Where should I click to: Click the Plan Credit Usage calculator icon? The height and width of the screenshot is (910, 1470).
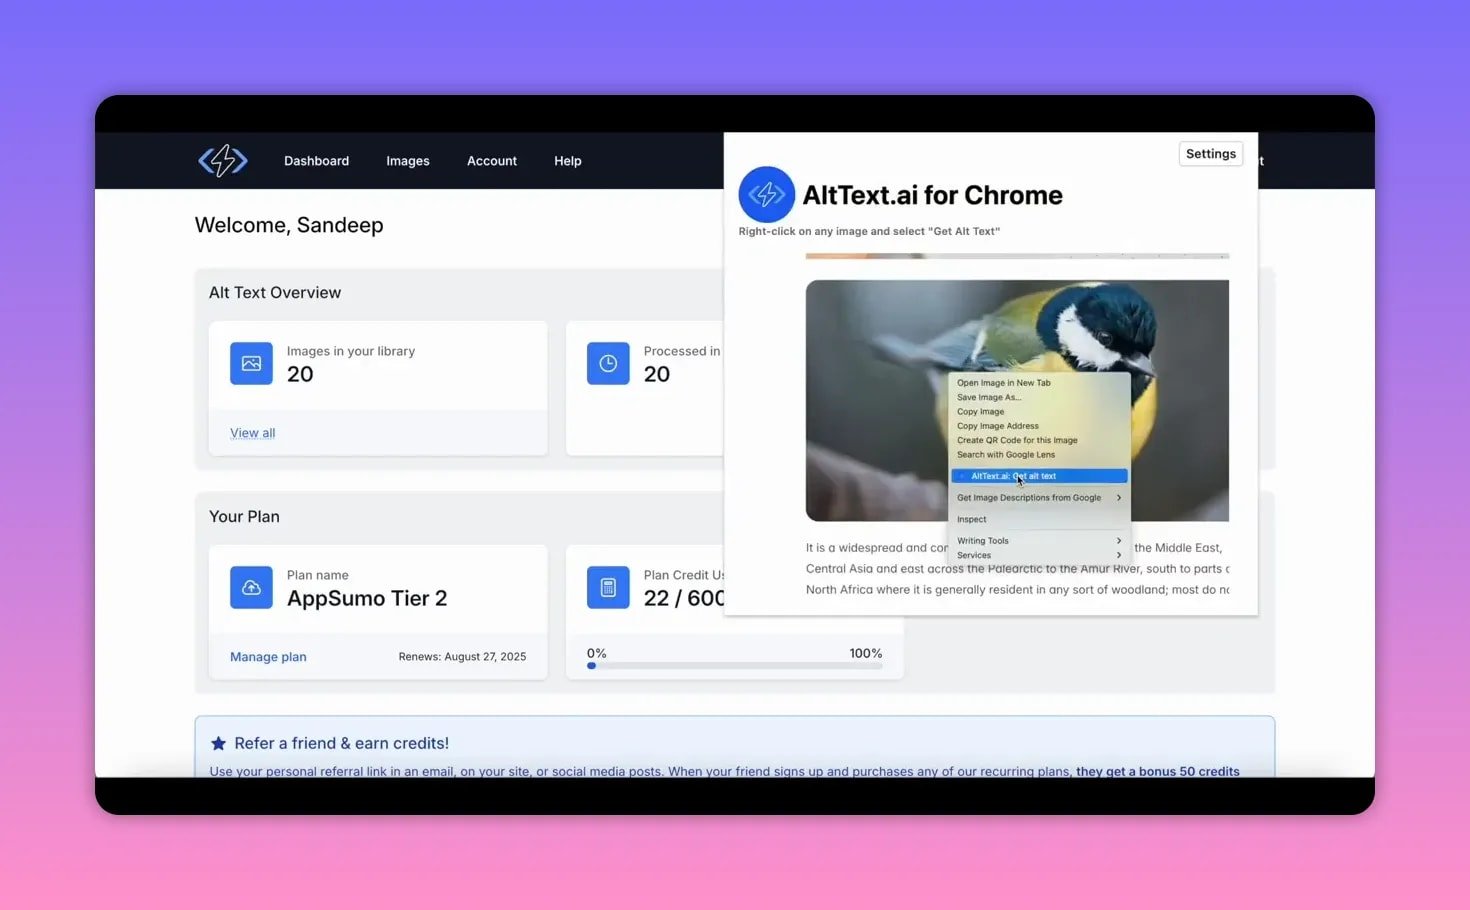[608, 587]
